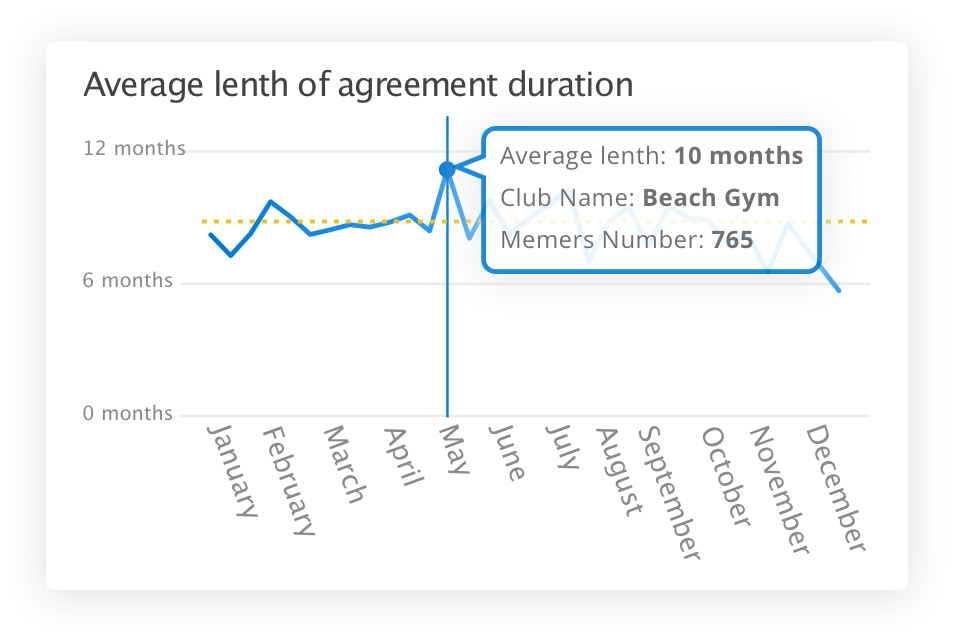Image resolution: width=954 pixels, height=640 pixels.
Task: Click the August month label
Action: click(x=618, y=470)
